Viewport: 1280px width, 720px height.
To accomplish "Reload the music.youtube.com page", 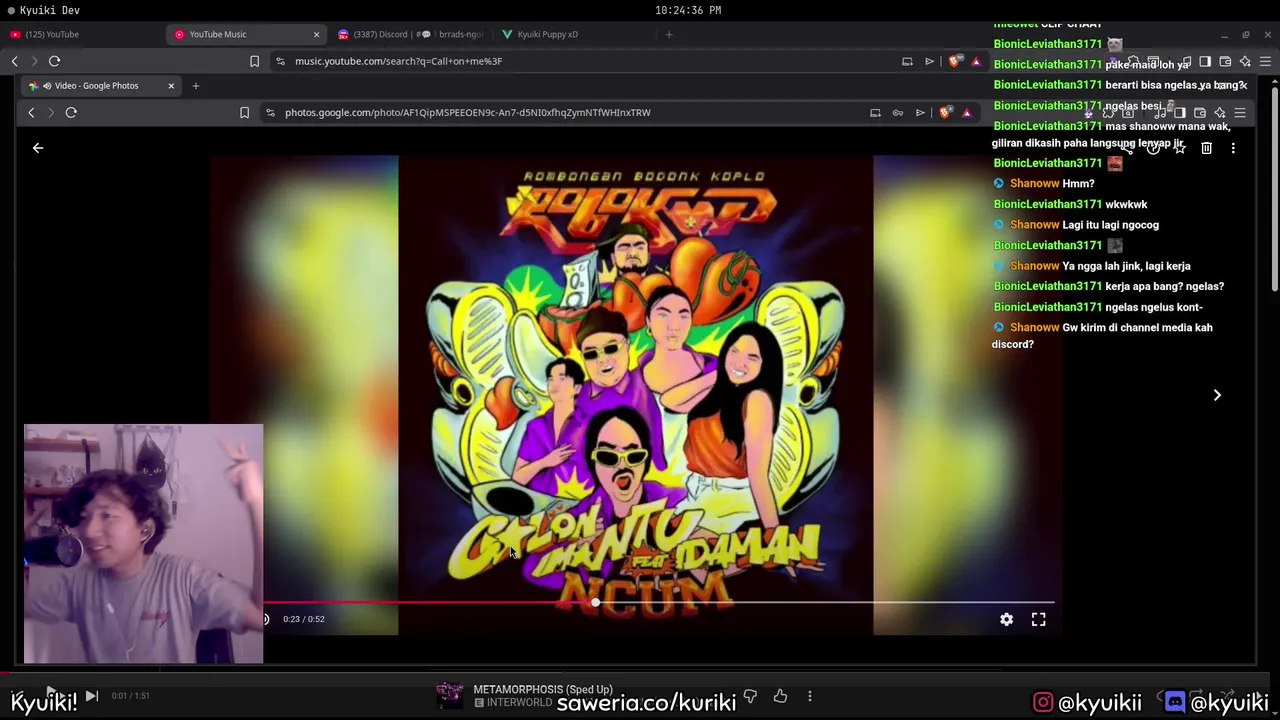I will click(x=55, y=61).
